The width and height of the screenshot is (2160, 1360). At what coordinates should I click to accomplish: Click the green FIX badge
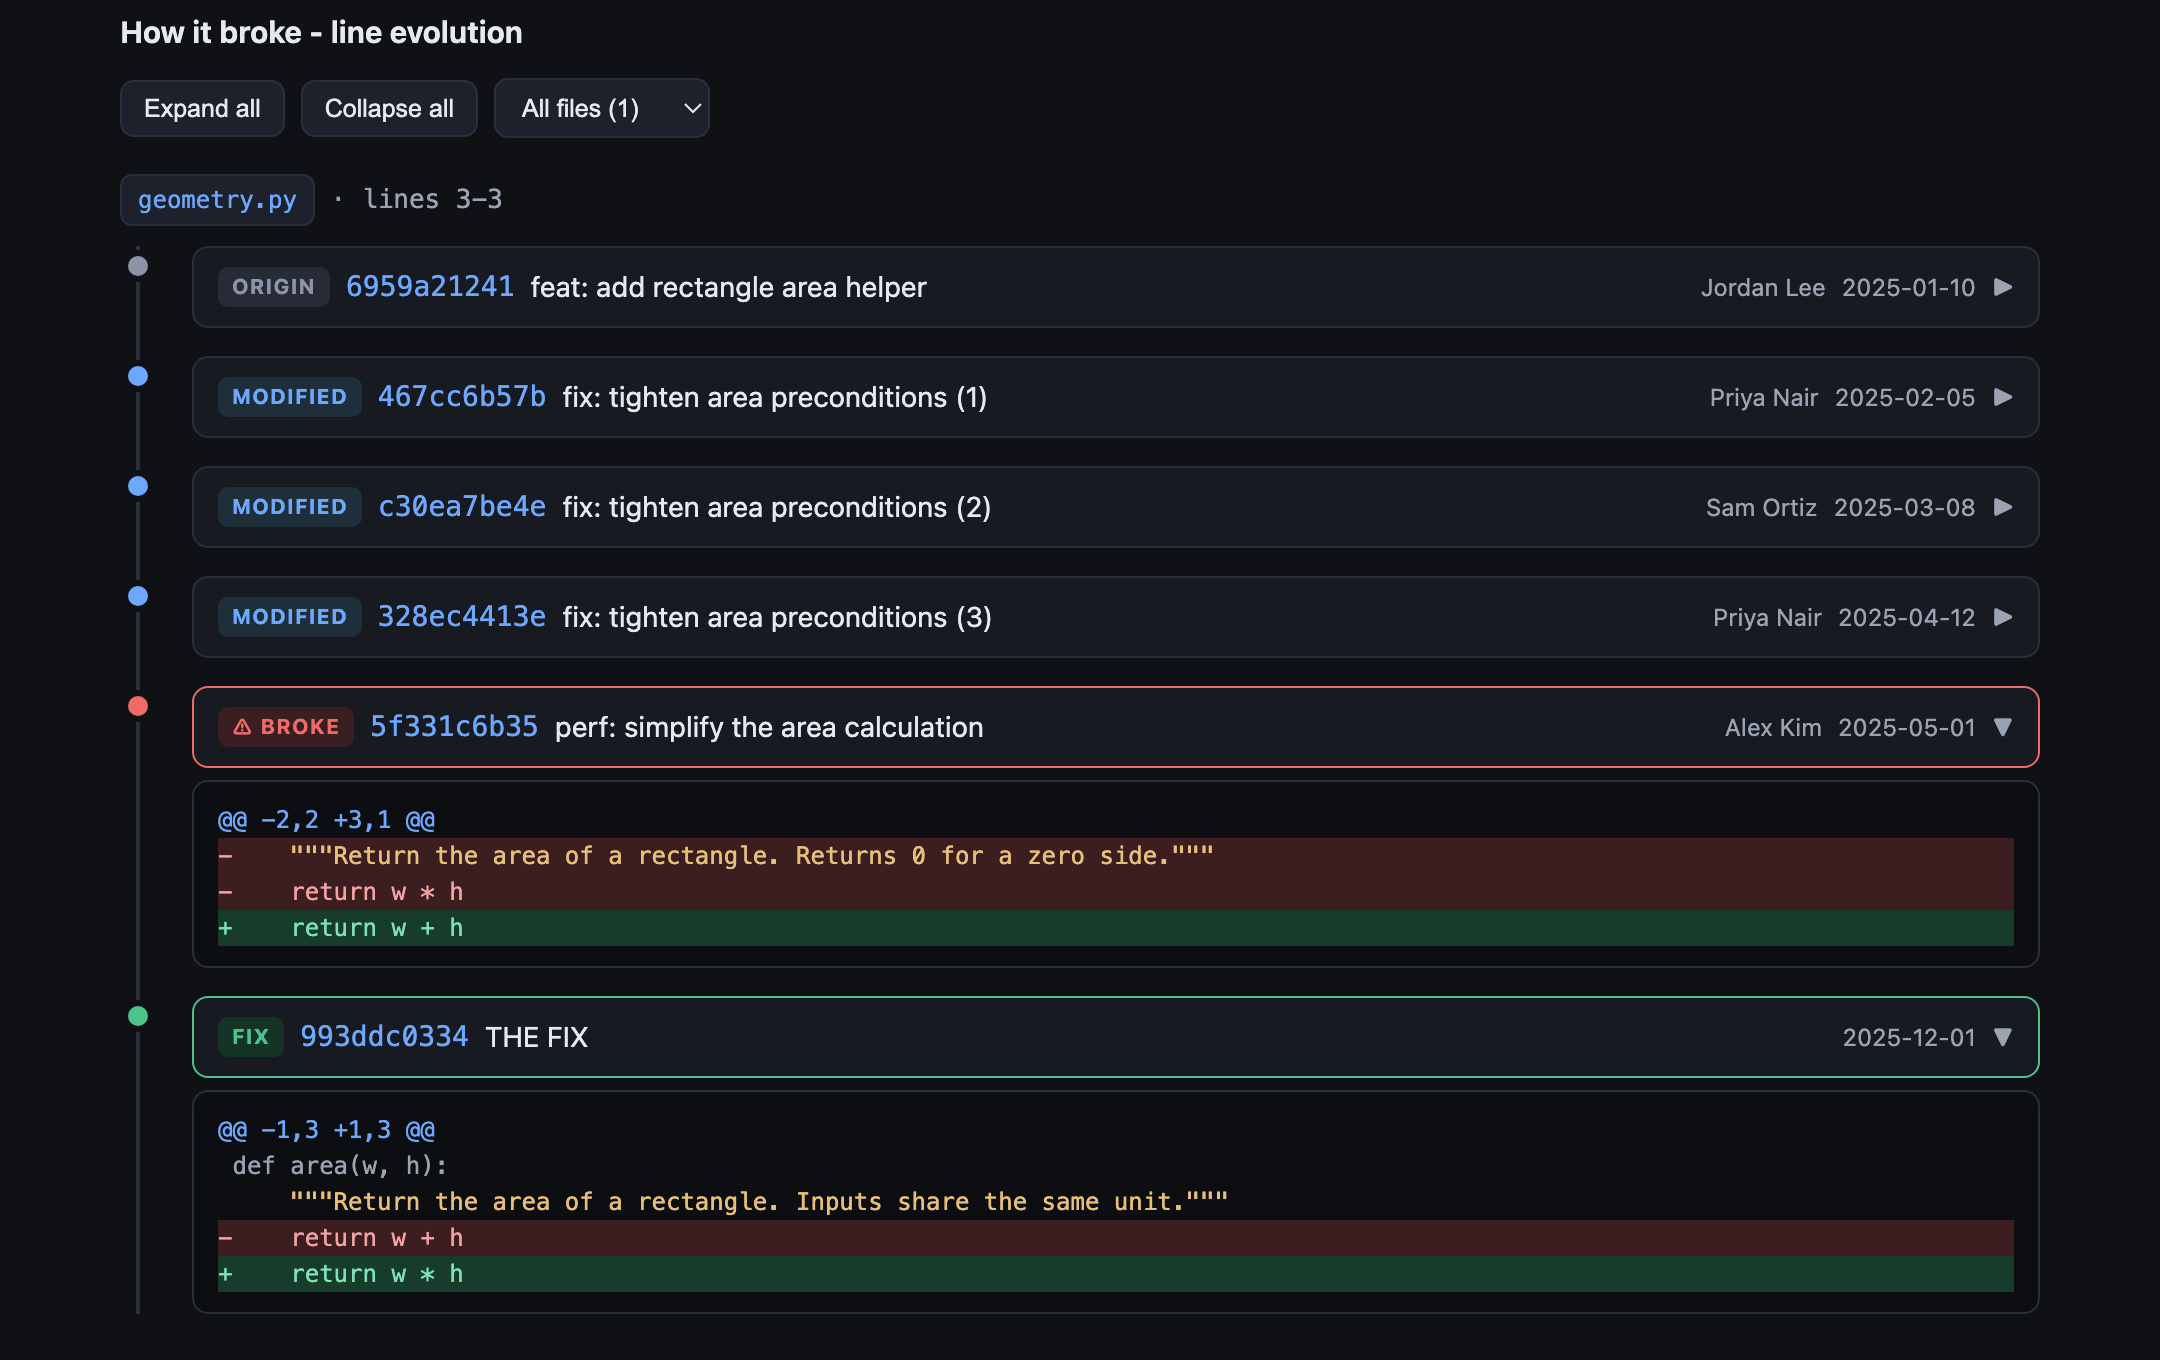click(x=250, y=1037)
